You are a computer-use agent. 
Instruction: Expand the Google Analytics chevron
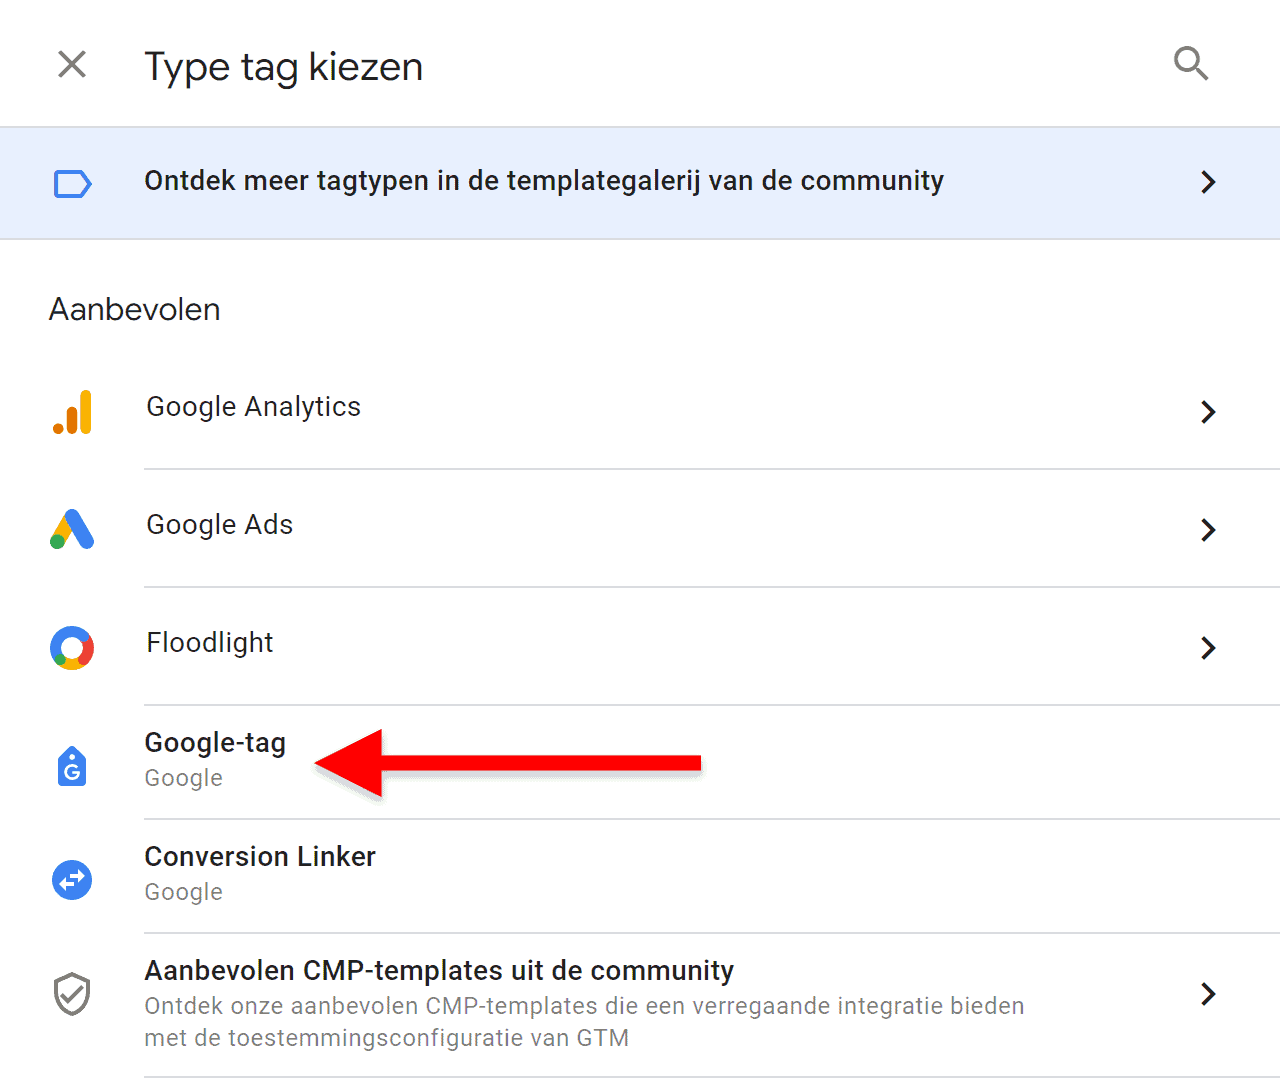click(x=1208, y=412)
